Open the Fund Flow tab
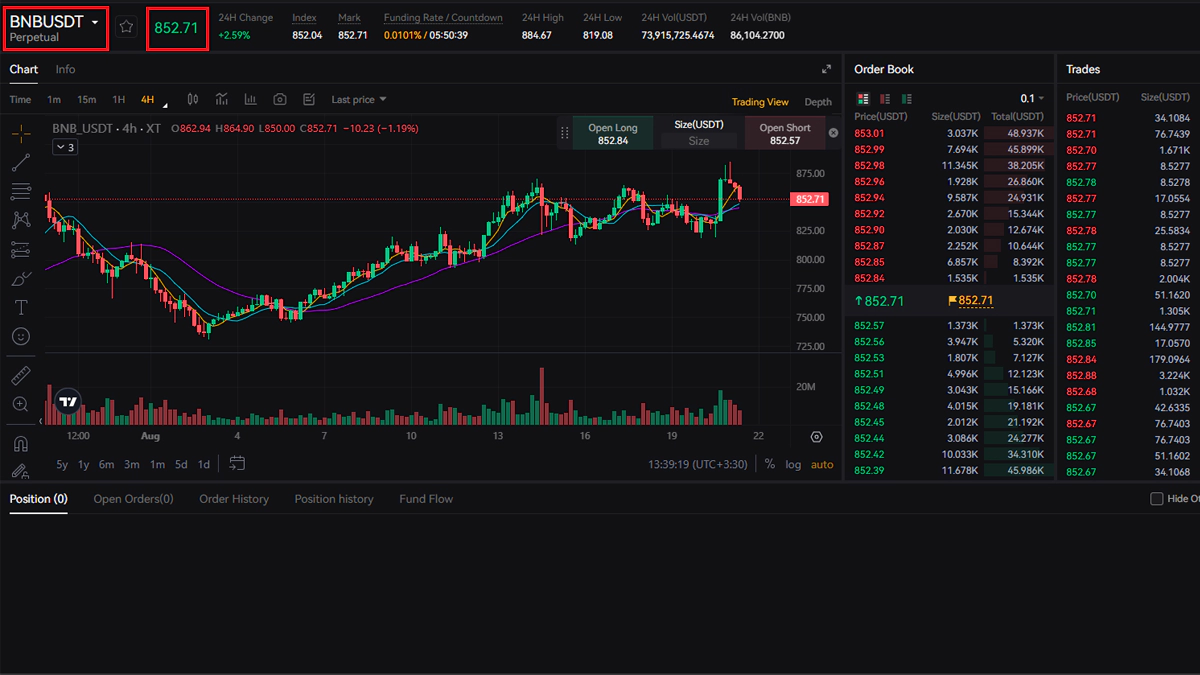The height and width of the screenshot is (675, 1200). coord(426,499)
